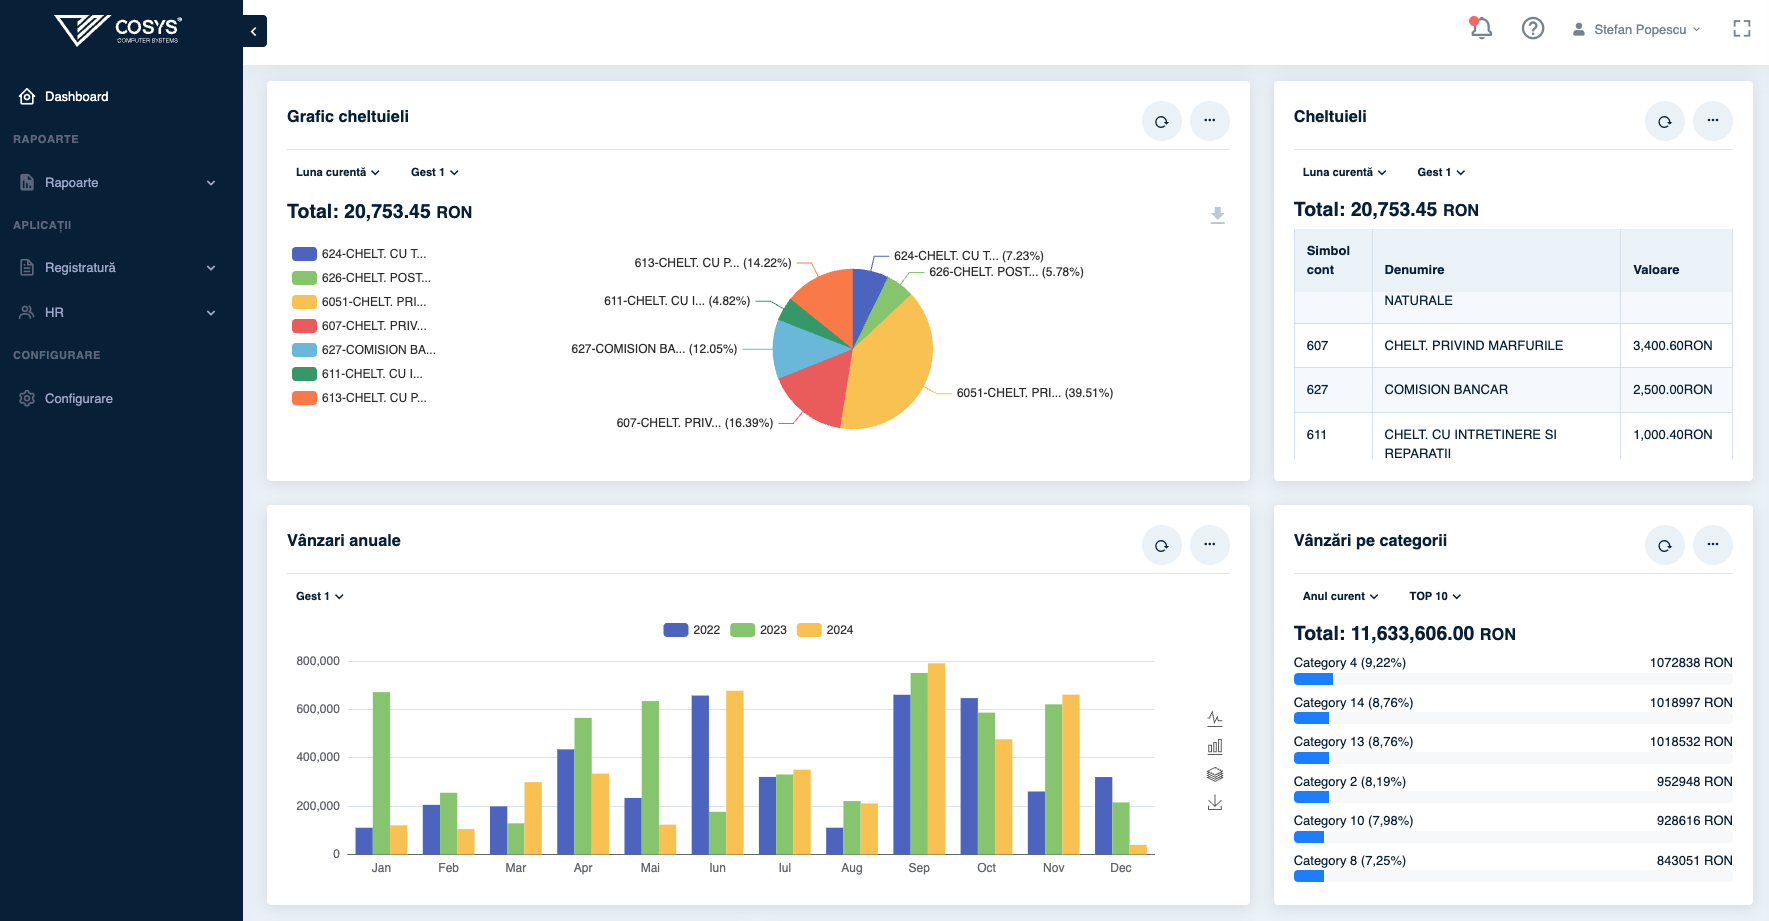Screen dimensions: 1769x921
Task: Switch annual sales chart to stacked view
Action: [x=1215, y=774]
